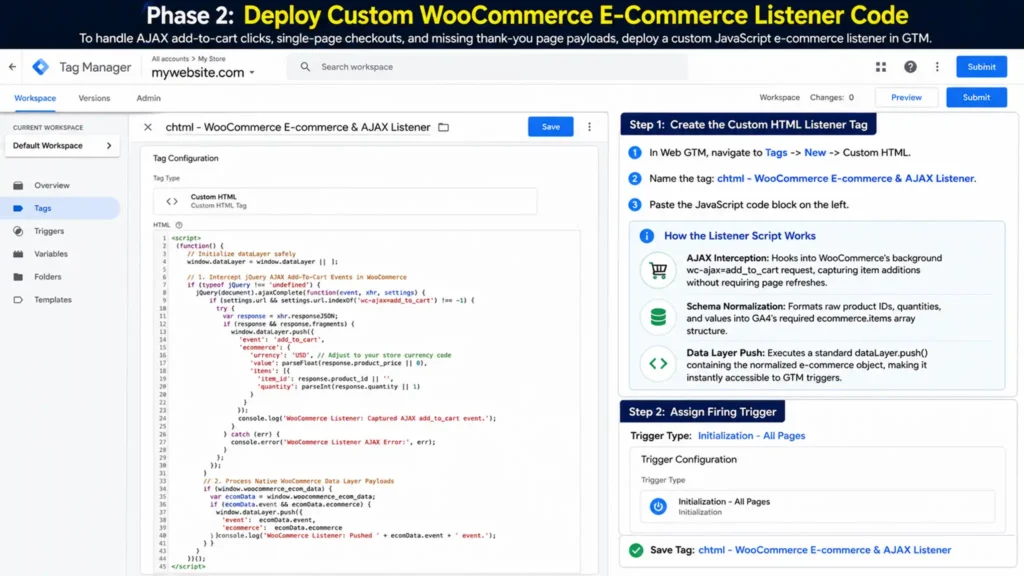Open the mywebsite.com container dropdown
Viewport: 1024px width, 576px height.
coord(203,72)
